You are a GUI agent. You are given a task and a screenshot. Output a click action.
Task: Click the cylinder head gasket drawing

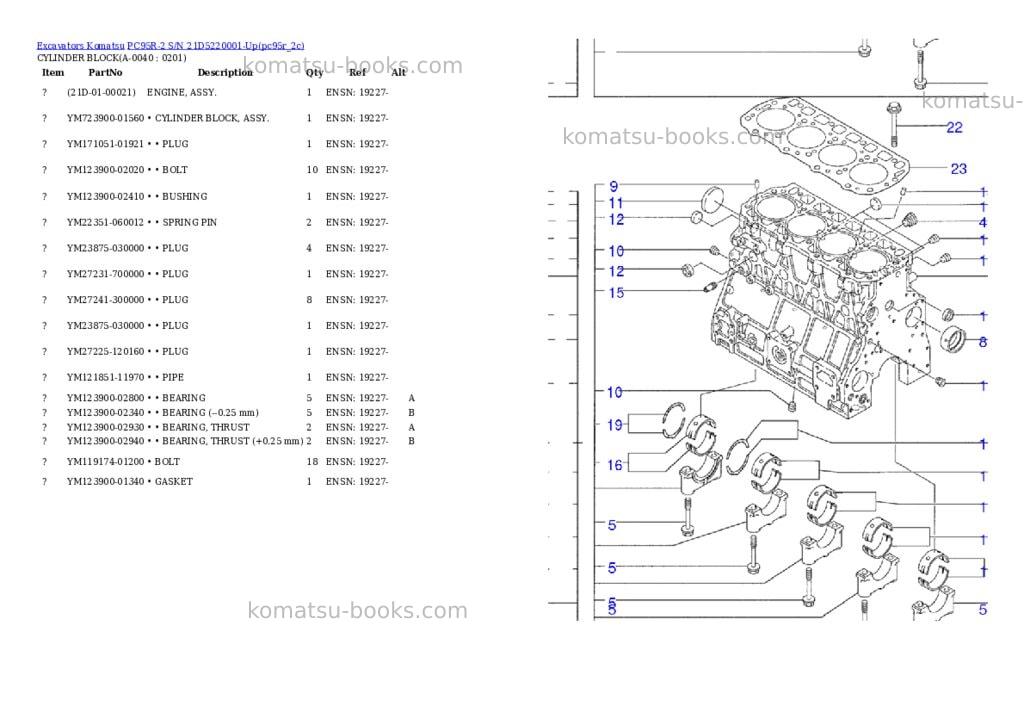point(825,145)
